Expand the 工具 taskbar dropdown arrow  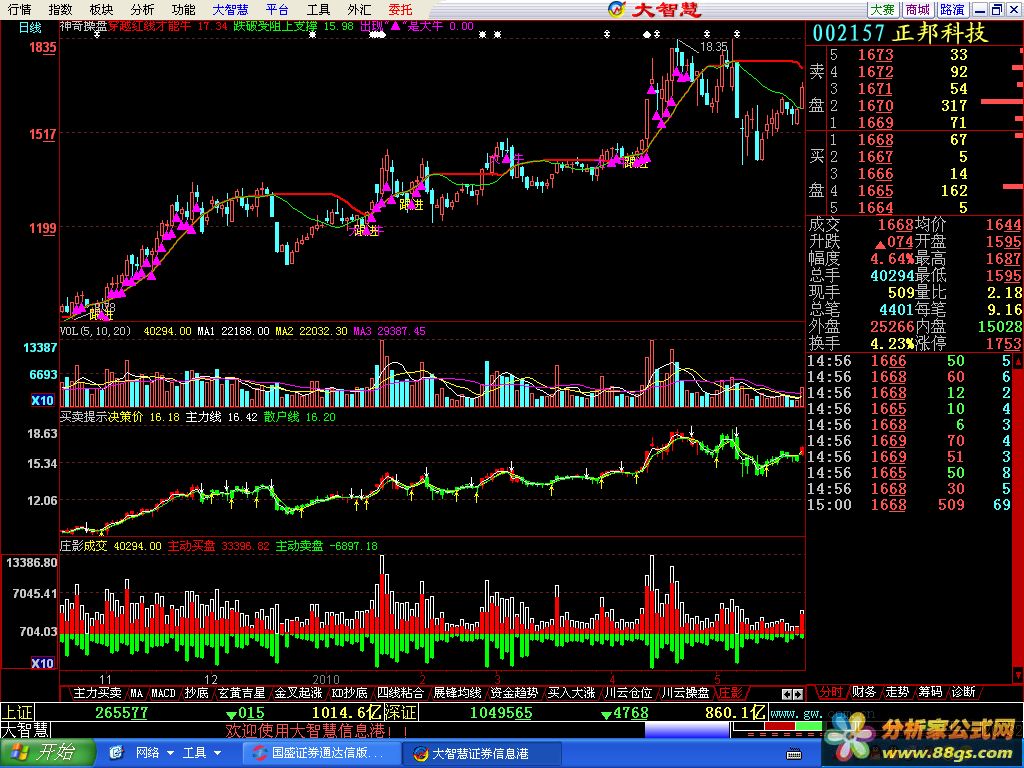tap(217, 753)
